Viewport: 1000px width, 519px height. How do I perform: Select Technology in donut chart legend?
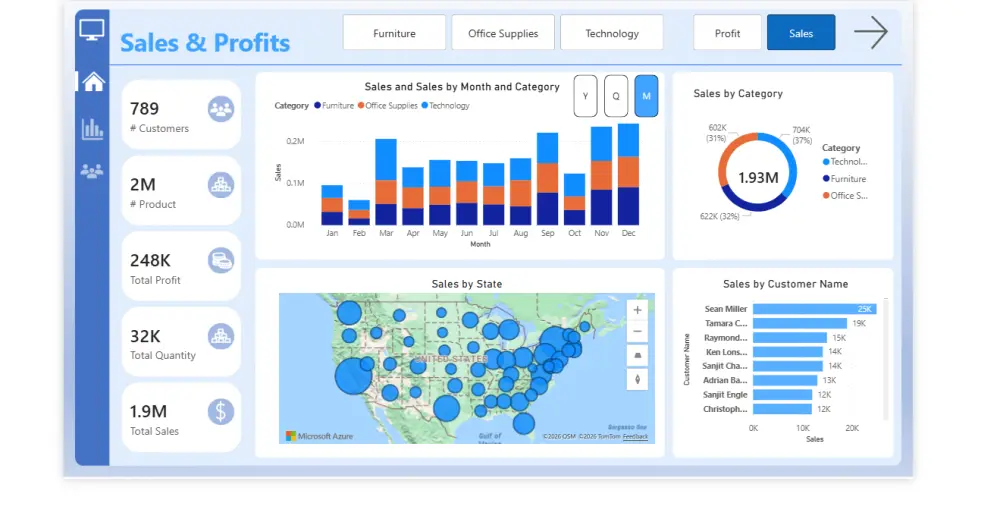pos(845,162)
